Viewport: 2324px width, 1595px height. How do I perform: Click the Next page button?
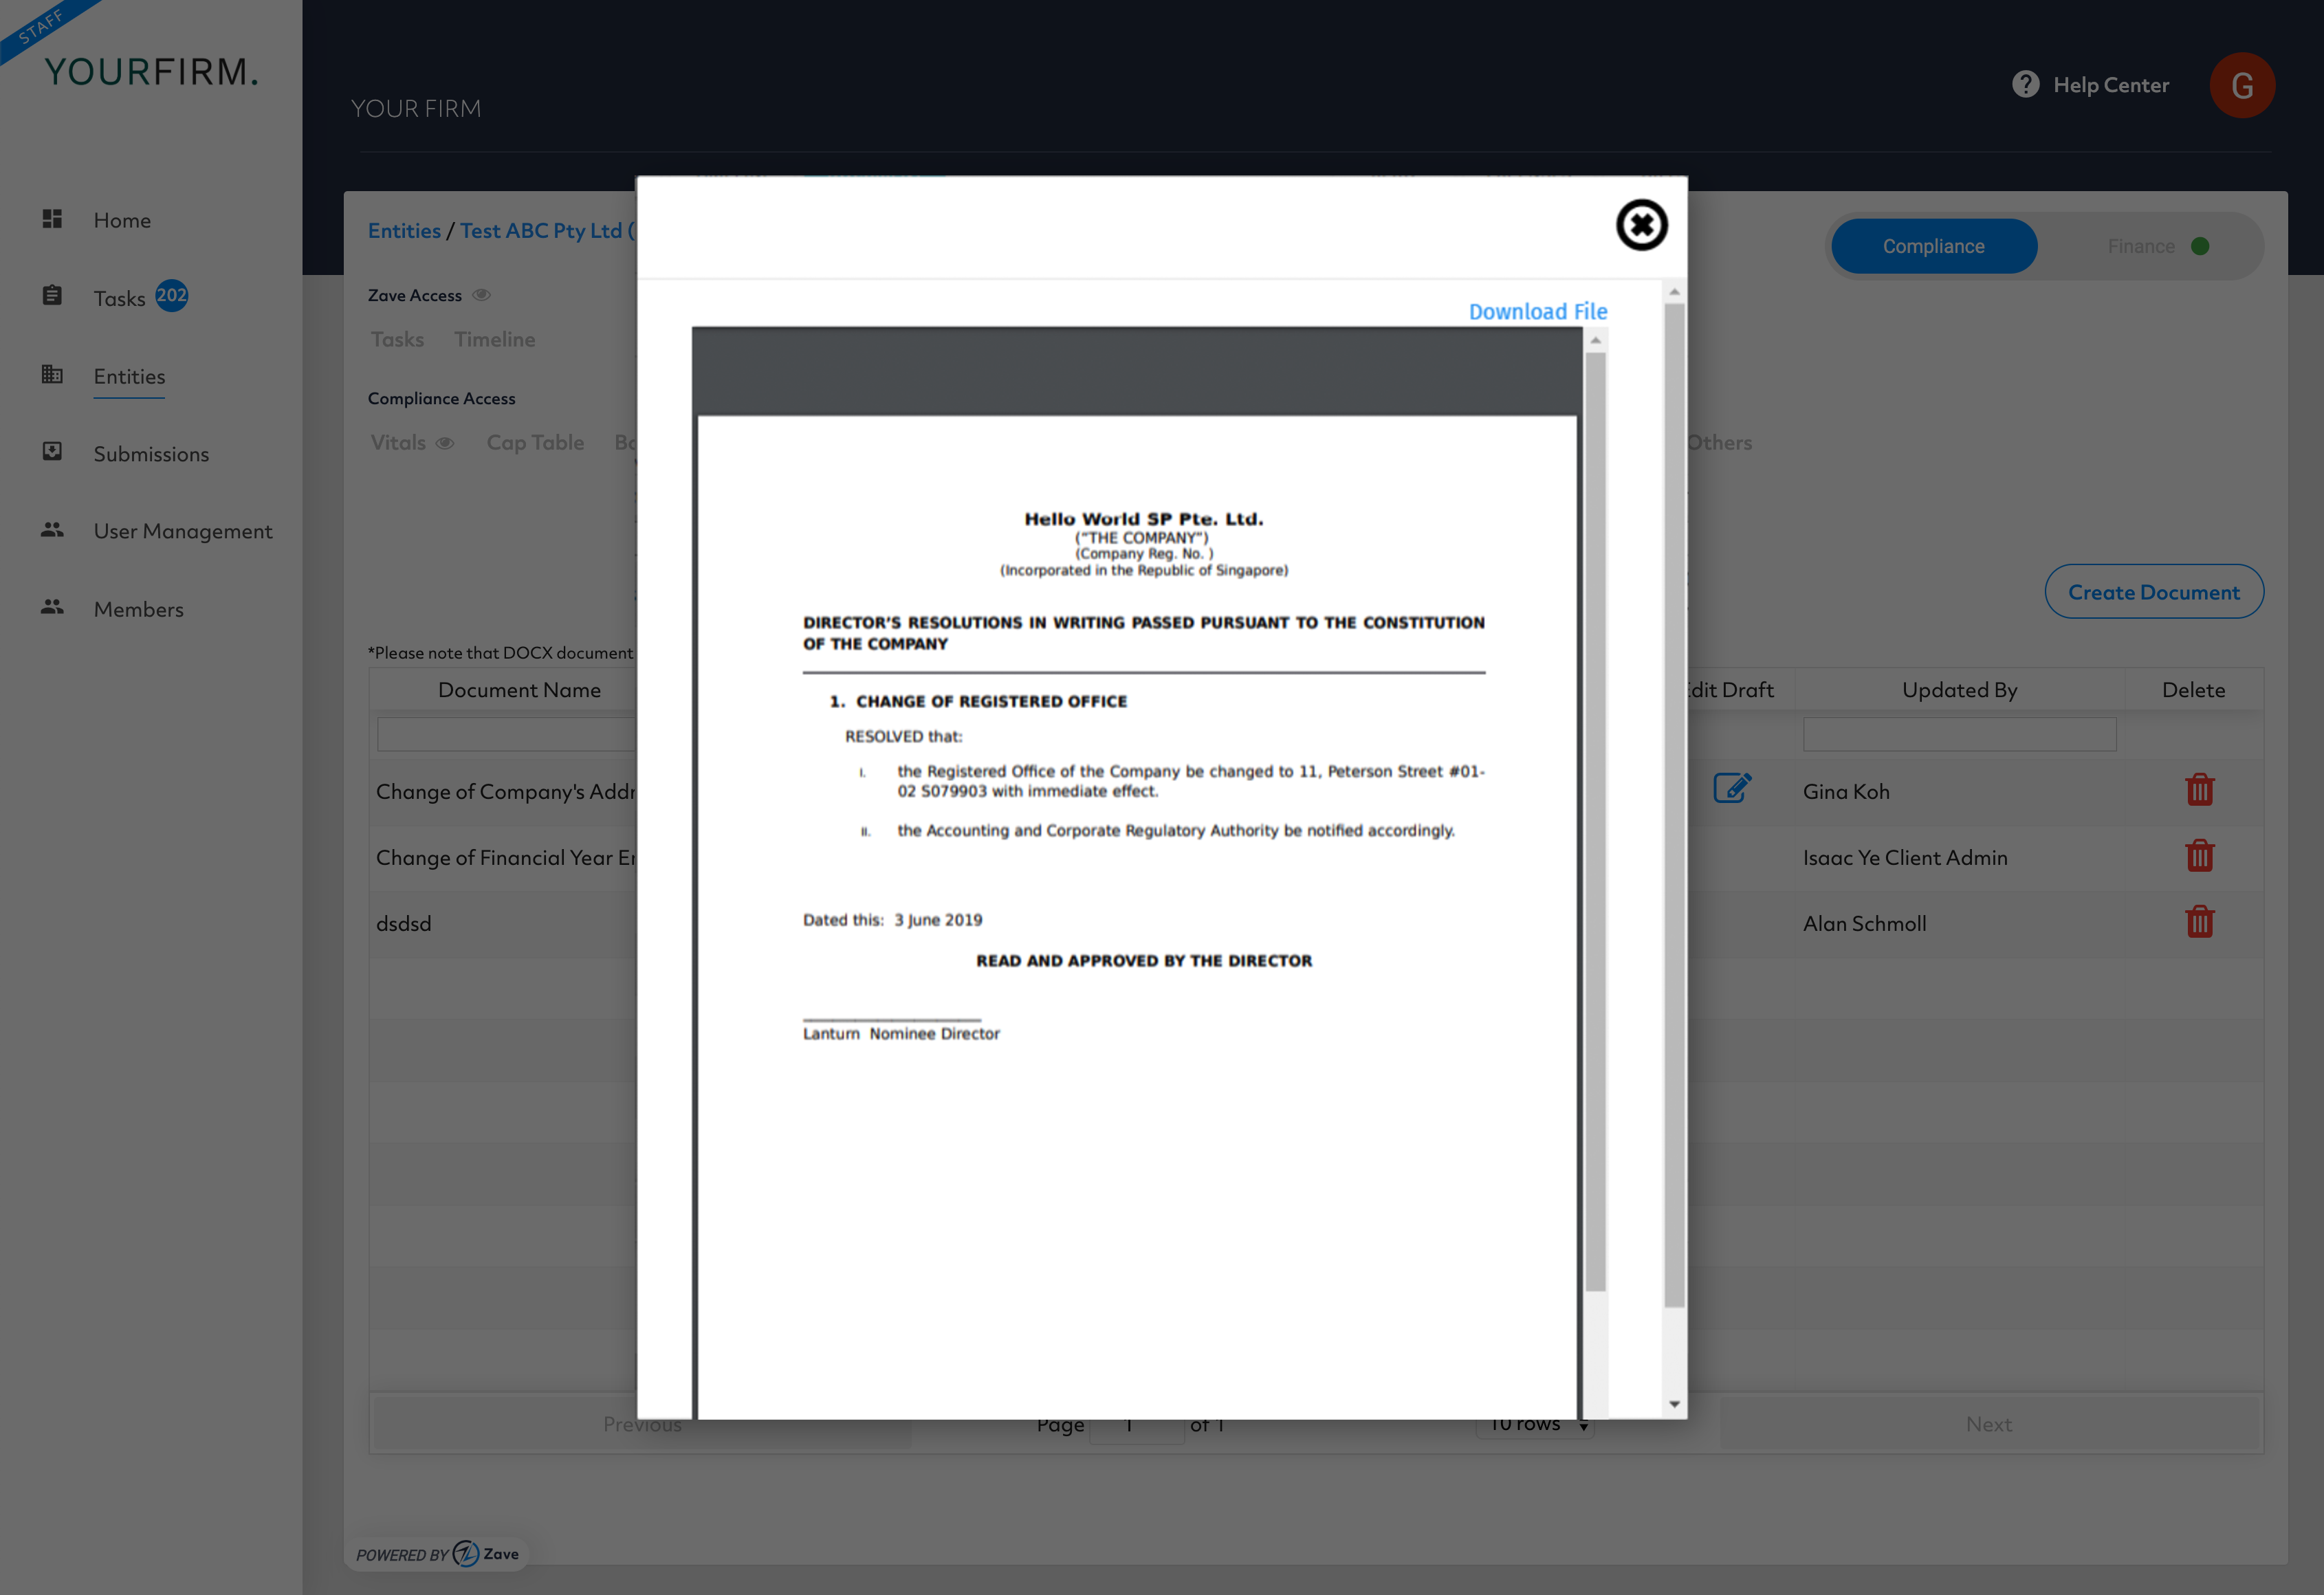pyautogui.click(x=1988, y=1425)
